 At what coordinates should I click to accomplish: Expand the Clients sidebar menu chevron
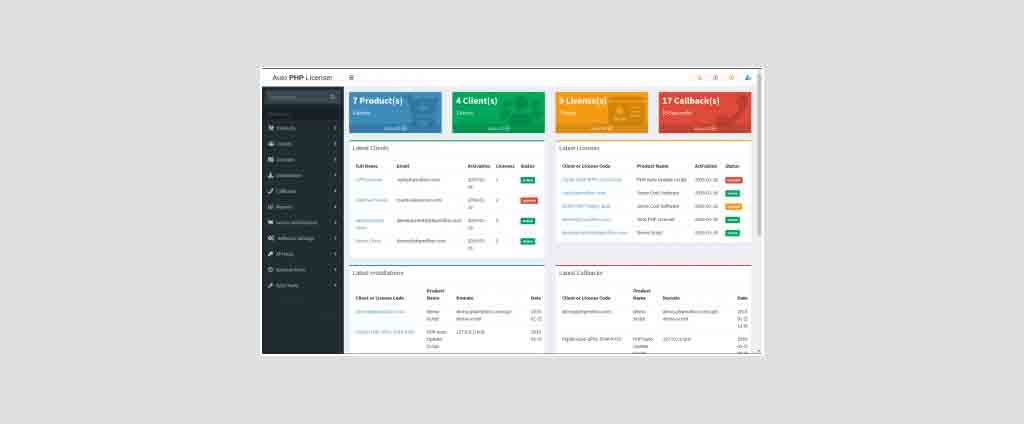tap(335, 144)
